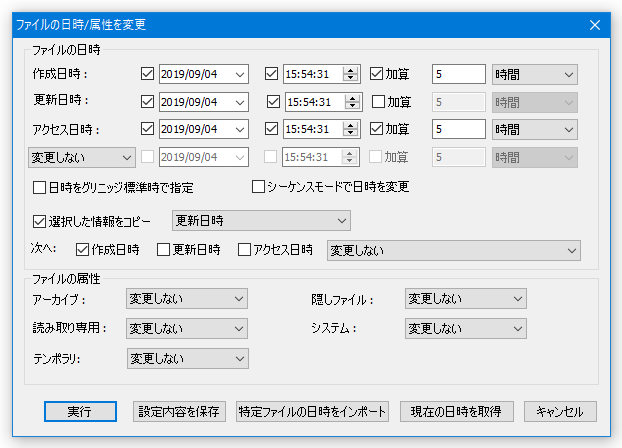Toggle the アクセス日時 date checkbox

[x=147, y=129]
